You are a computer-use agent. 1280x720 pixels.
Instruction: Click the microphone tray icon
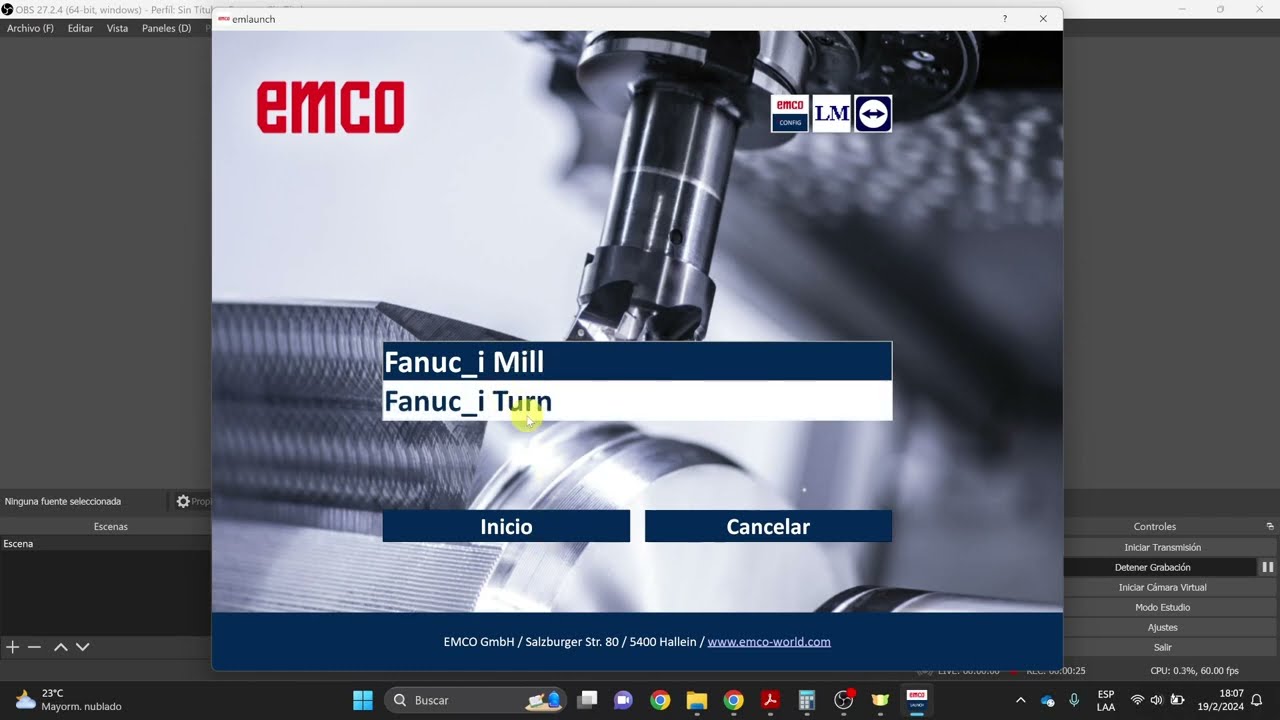1074,700
